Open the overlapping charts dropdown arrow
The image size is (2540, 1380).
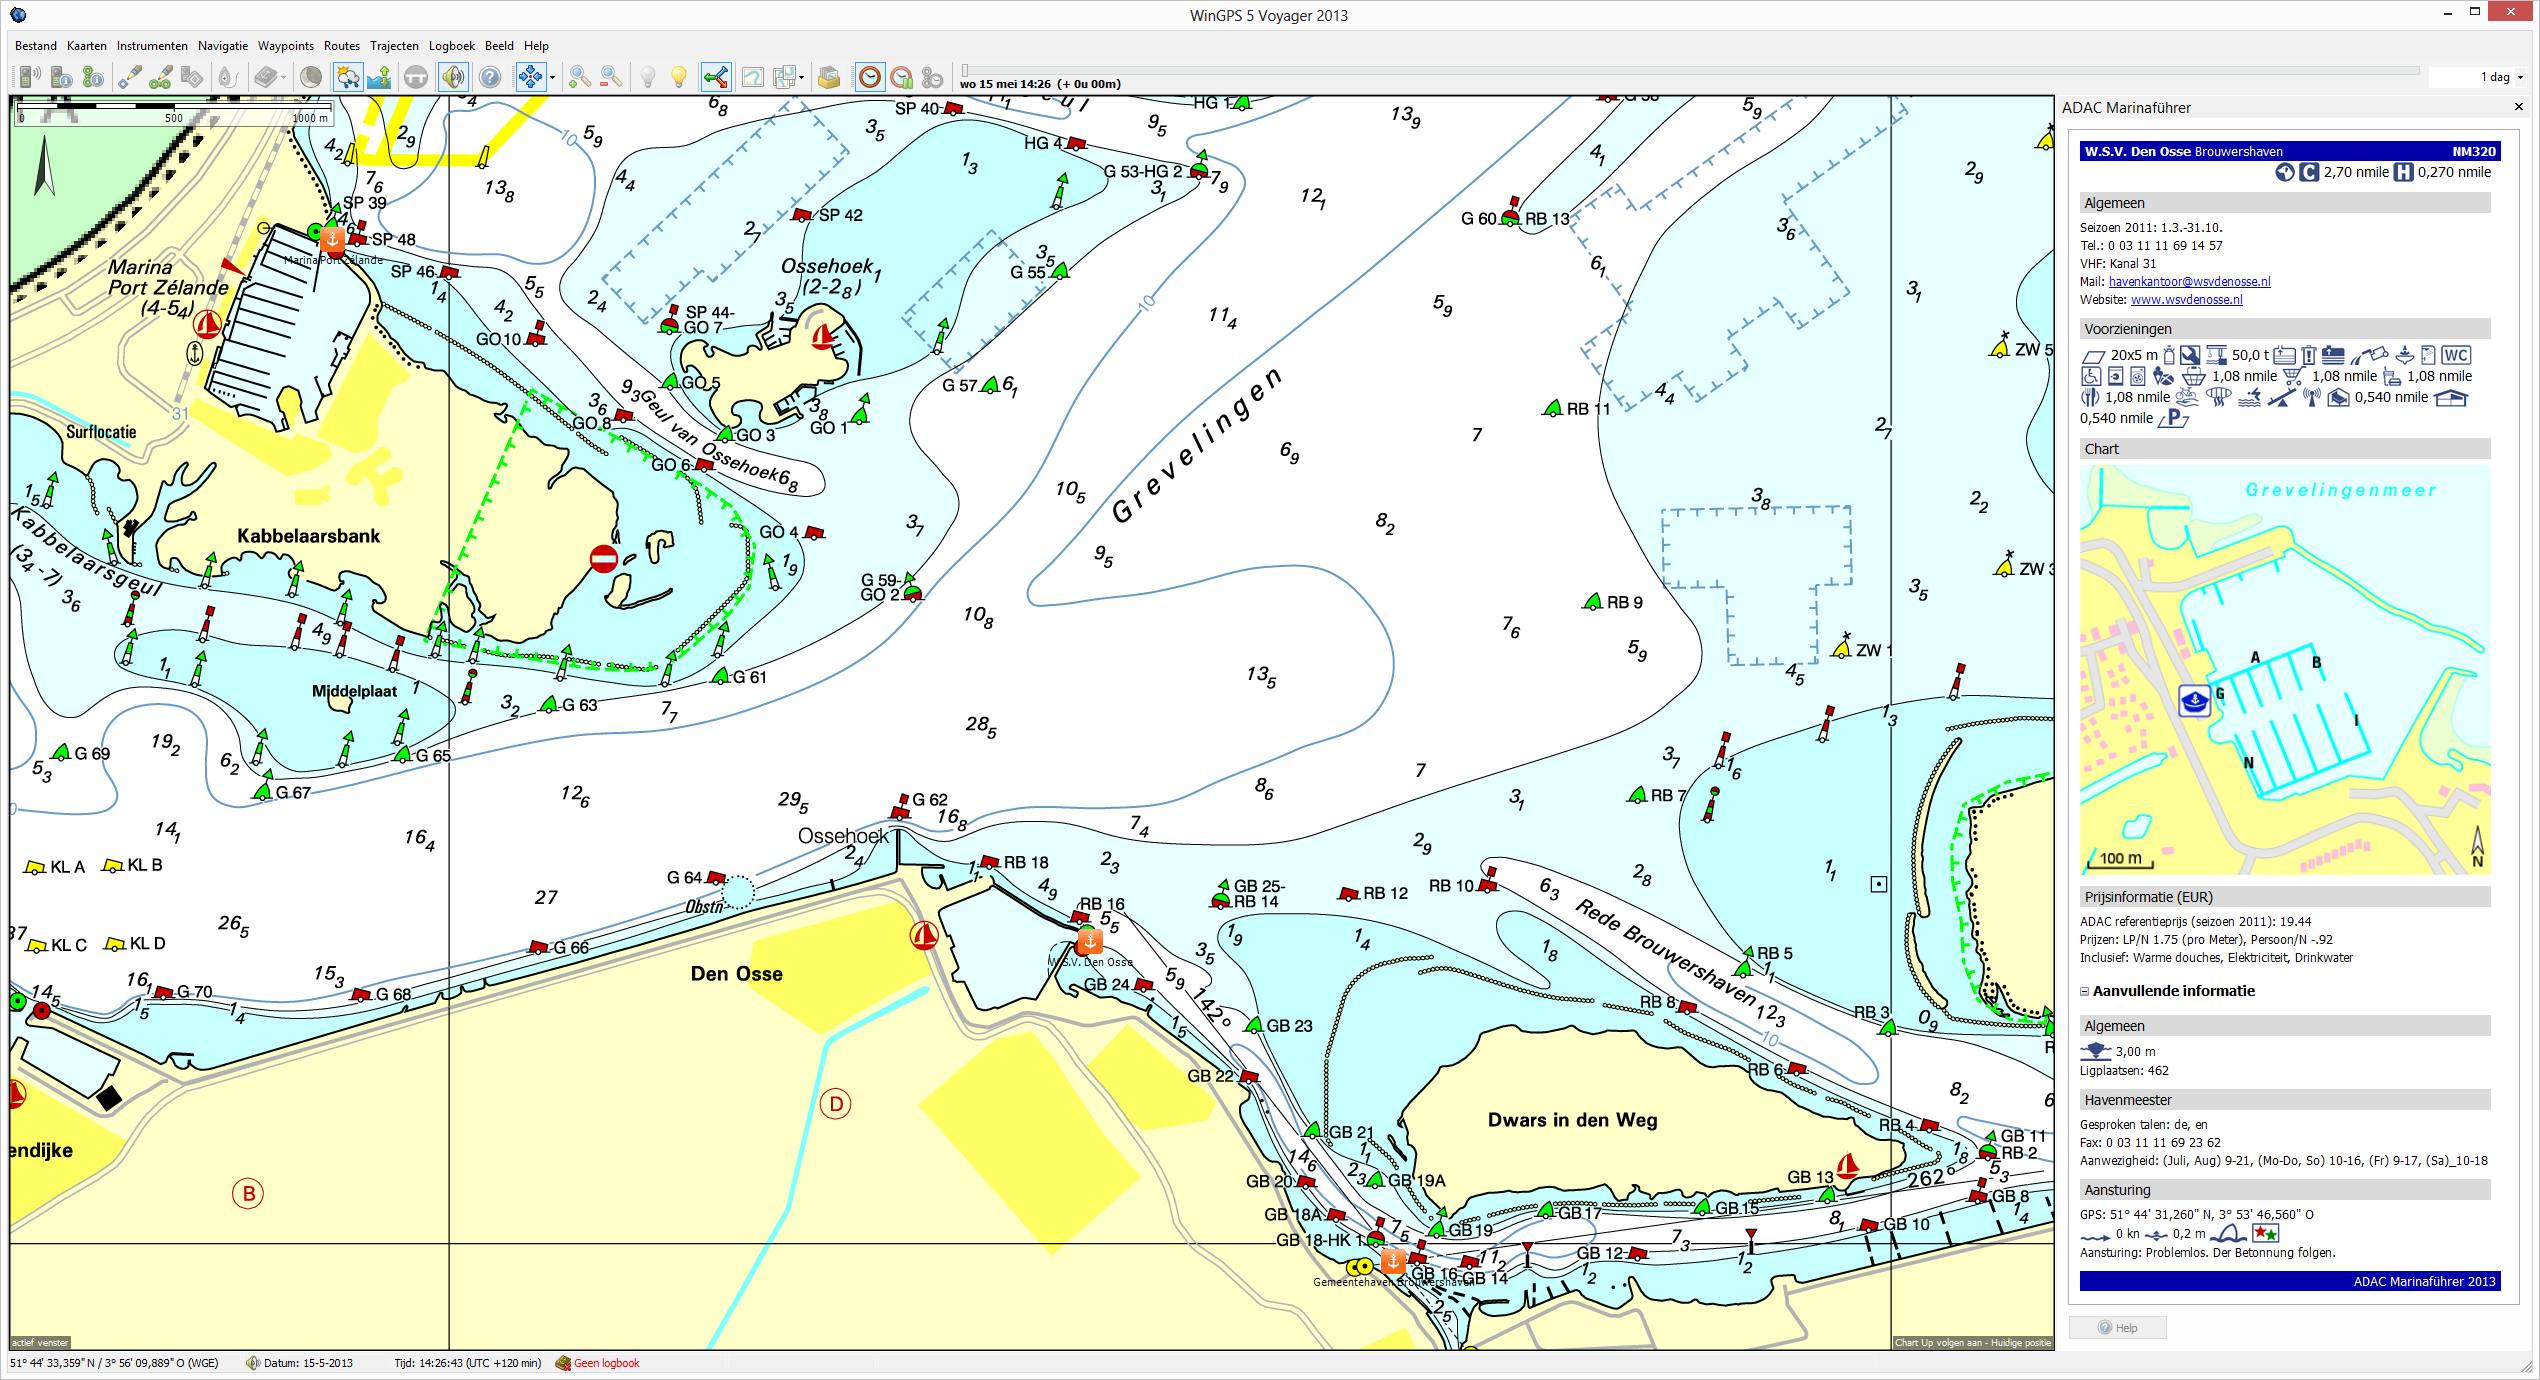coord(802,78)
